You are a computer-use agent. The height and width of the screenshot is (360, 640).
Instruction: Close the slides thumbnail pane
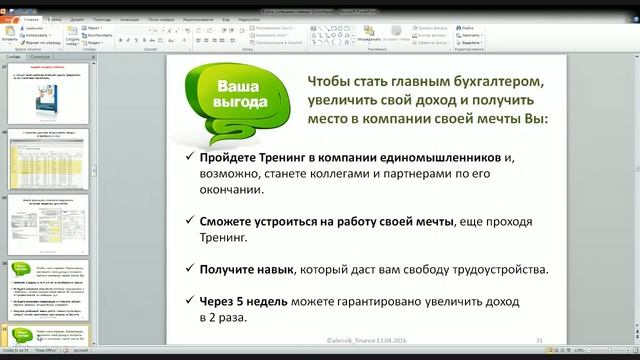click(93, 57)
